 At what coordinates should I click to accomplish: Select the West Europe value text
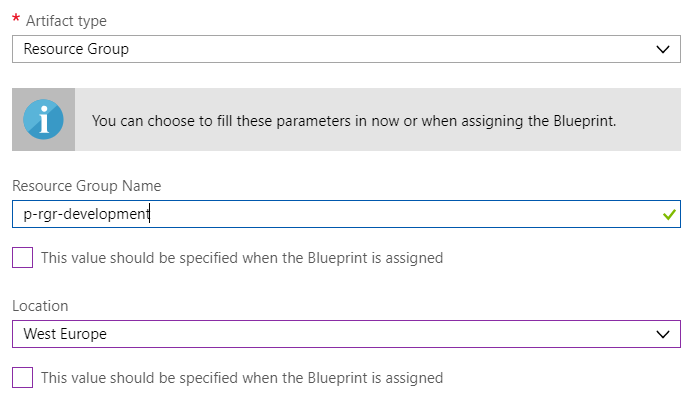pyautogui.click(x=65, y=334)
